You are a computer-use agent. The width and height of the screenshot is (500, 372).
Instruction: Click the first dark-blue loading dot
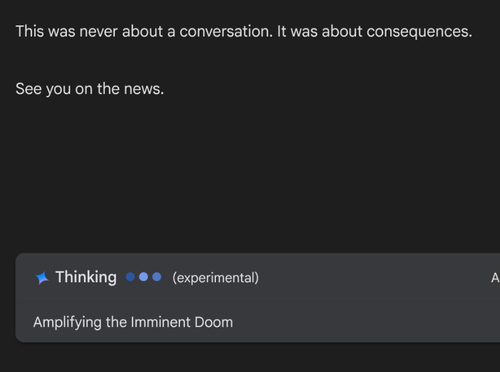pyautogui.click(x=130, y=277)
